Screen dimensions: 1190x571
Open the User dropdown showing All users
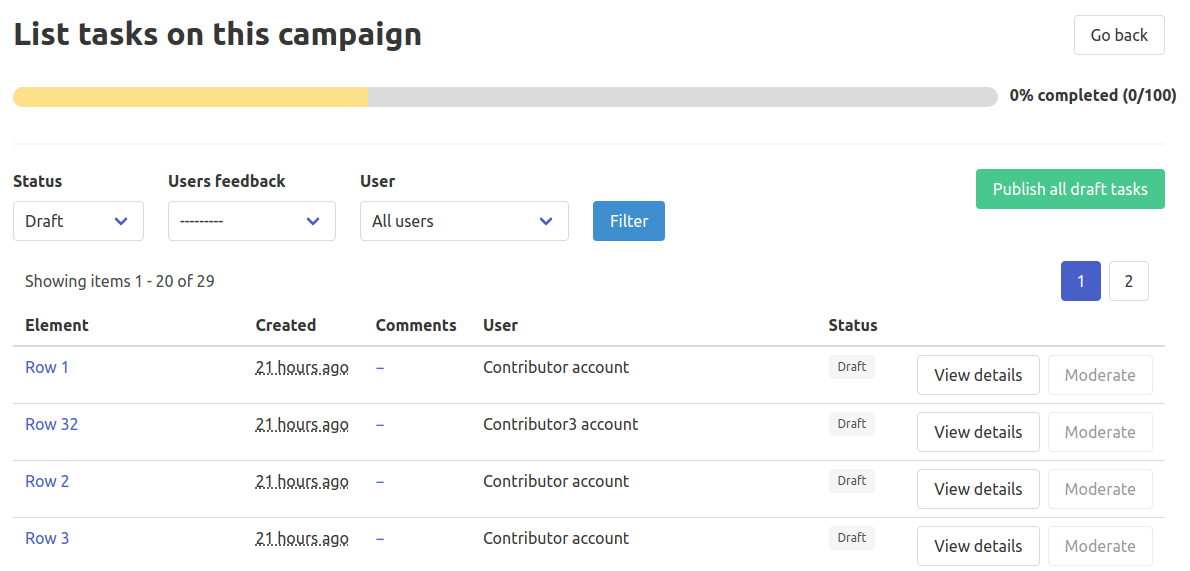(x=464, y=221)
